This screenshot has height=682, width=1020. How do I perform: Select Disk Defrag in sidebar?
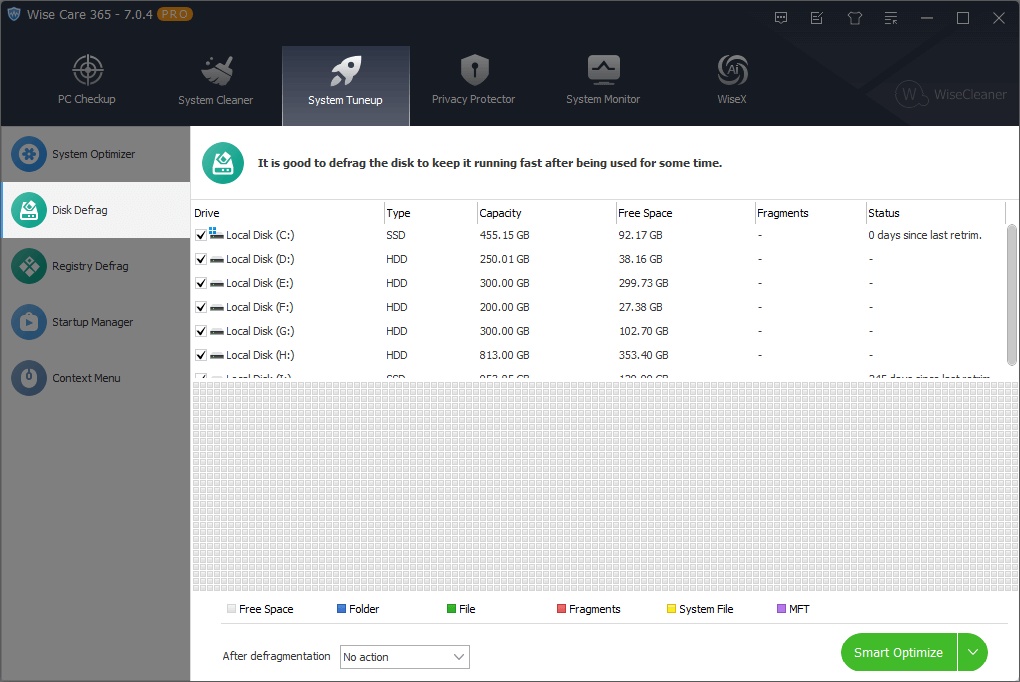(96, 210)
